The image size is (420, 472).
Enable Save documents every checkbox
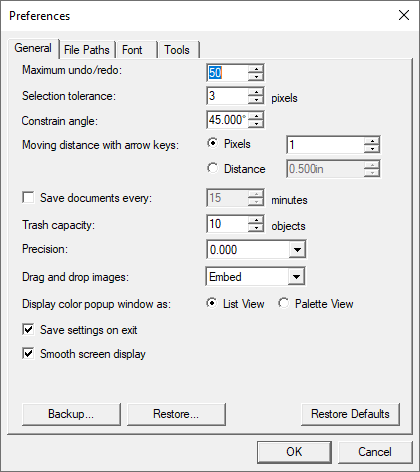tap(28, 197)
